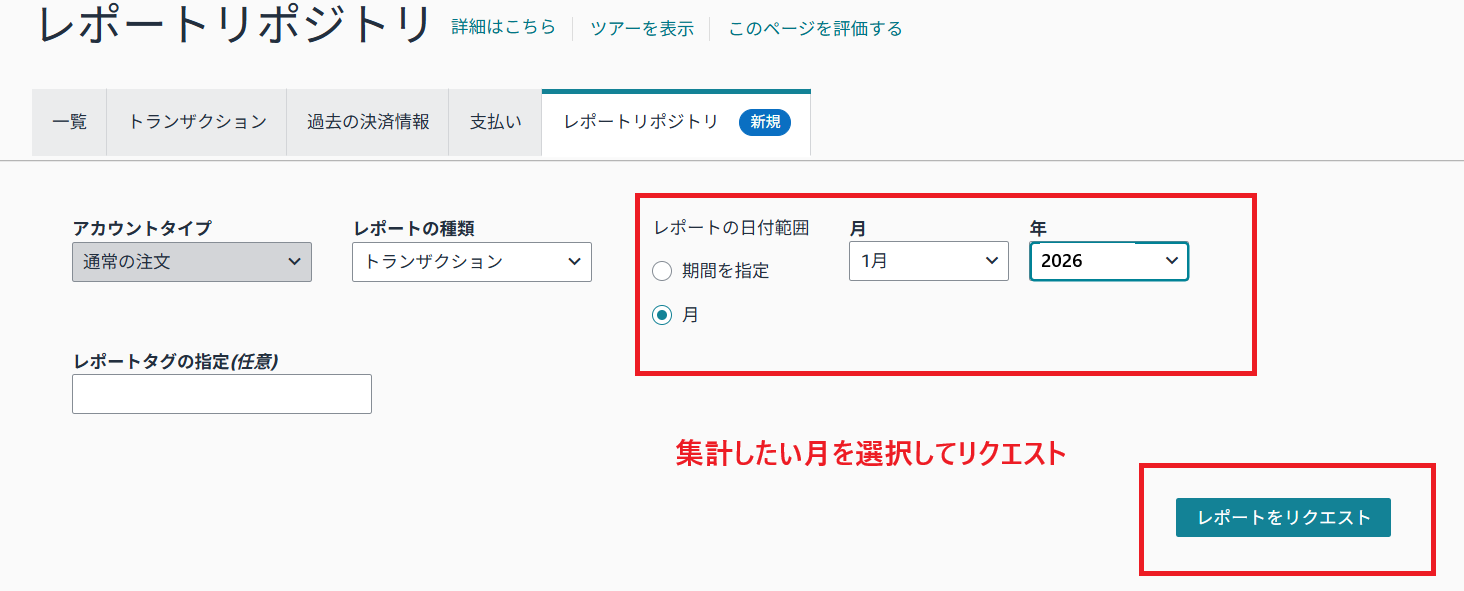
Task: Open the アカウントタイプ dropdown
Action: coord(190,262)
